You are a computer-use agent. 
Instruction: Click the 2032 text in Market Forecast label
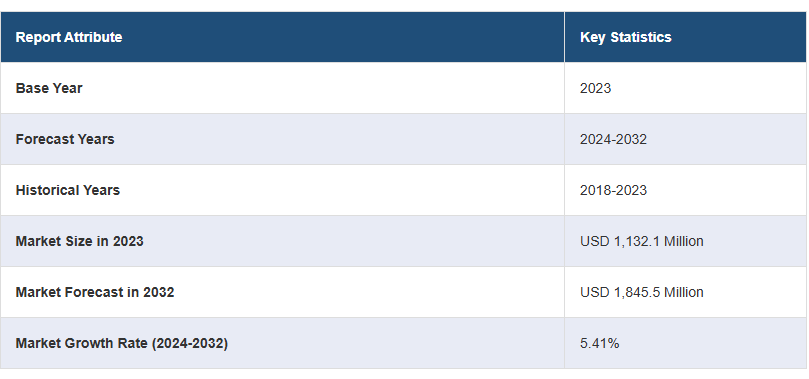pyautogui.click(x=159, y=292)
